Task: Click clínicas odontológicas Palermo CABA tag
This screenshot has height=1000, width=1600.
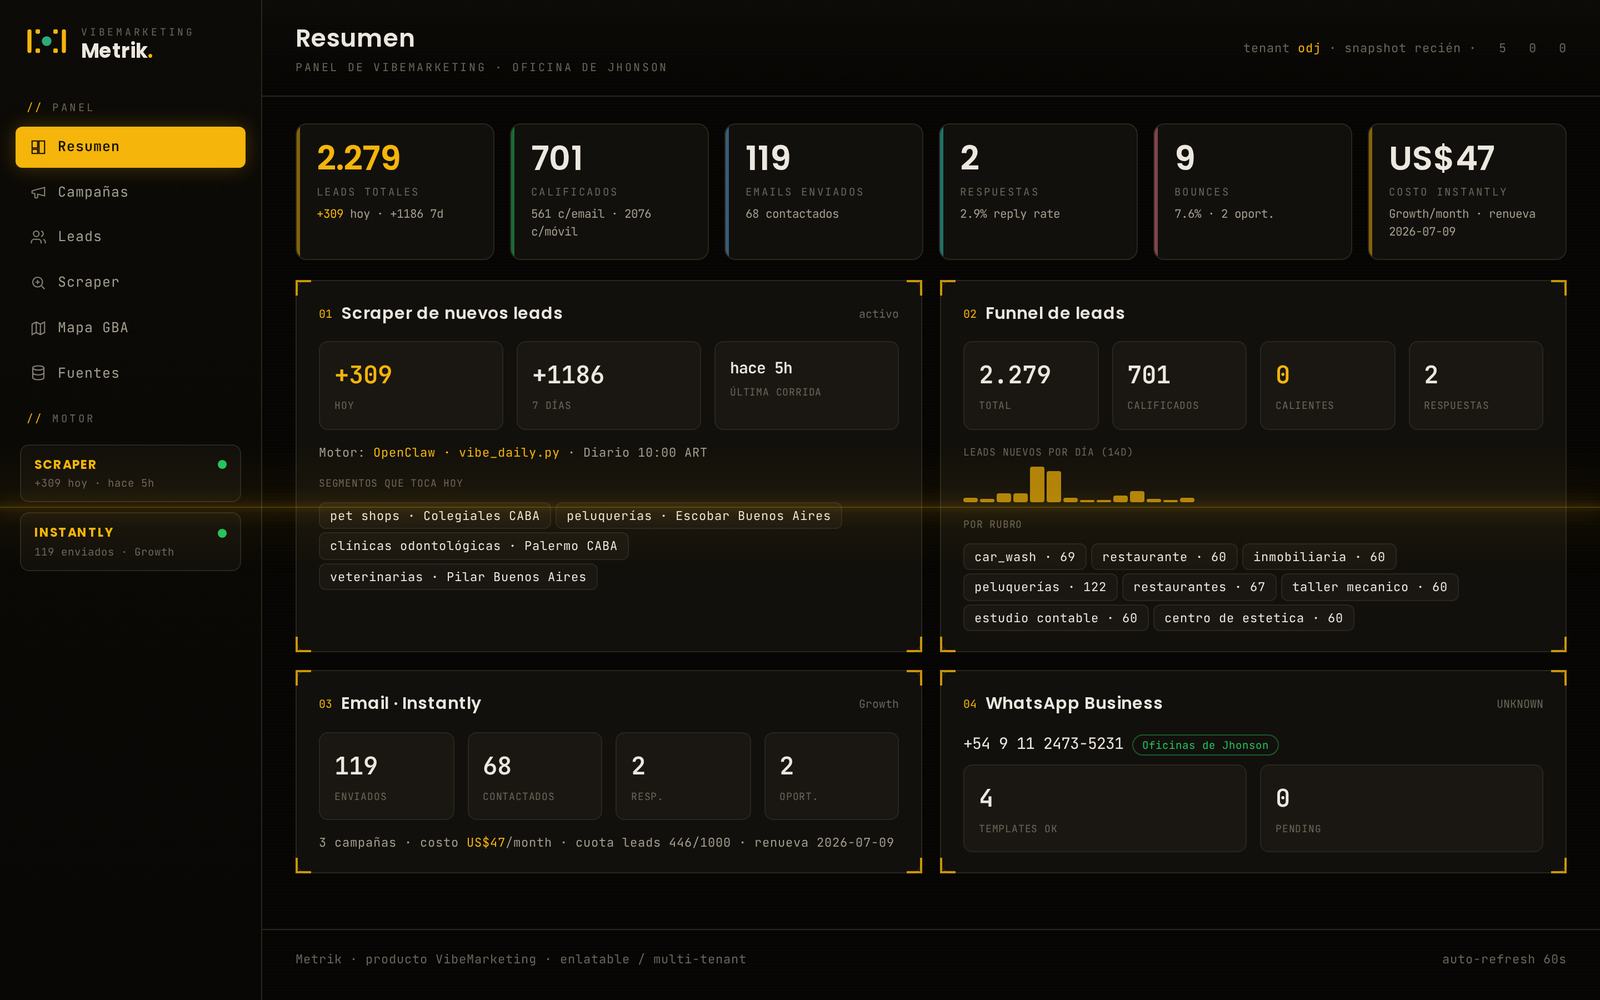Action: 474,546
